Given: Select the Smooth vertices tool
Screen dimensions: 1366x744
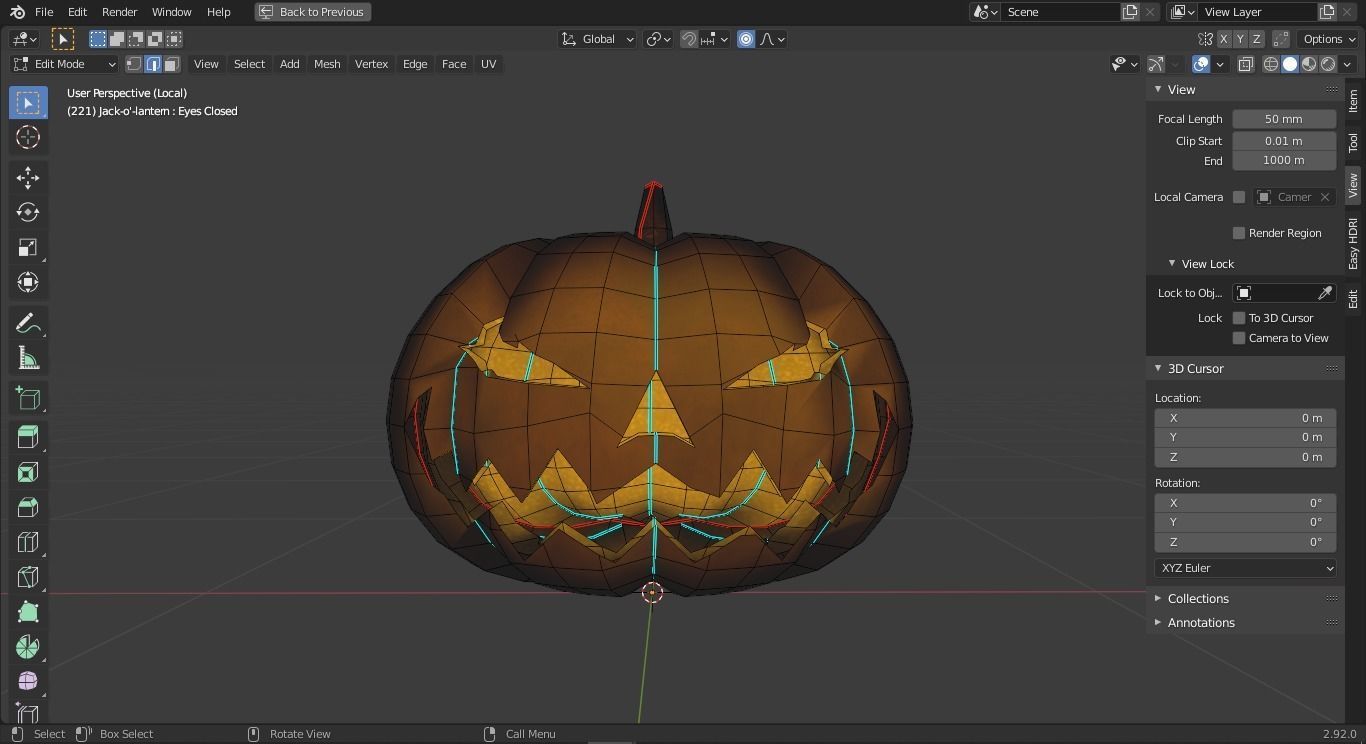Looking at the screenshot, I should 28,681.
